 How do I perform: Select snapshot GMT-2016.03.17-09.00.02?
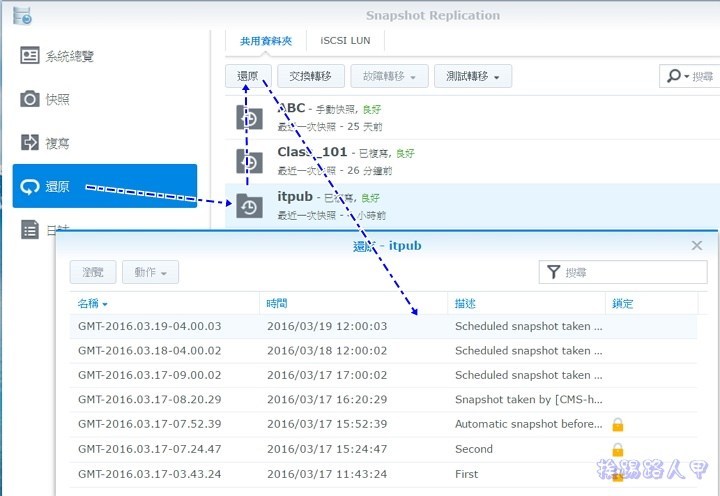click(383, 375)
